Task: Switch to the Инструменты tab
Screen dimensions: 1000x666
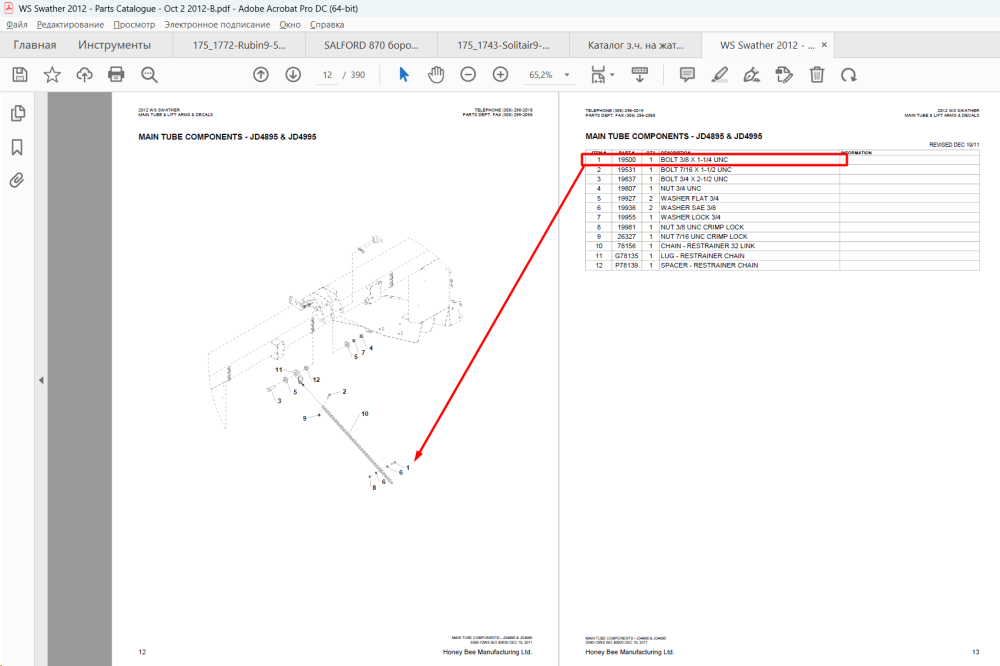Action: 114,45
